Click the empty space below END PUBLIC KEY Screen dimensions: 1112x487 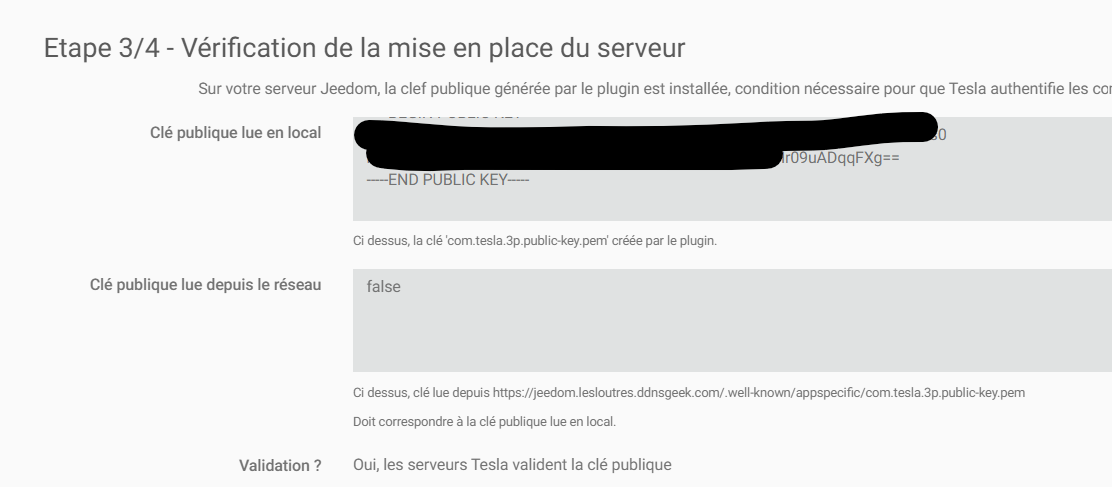[732, 204]
